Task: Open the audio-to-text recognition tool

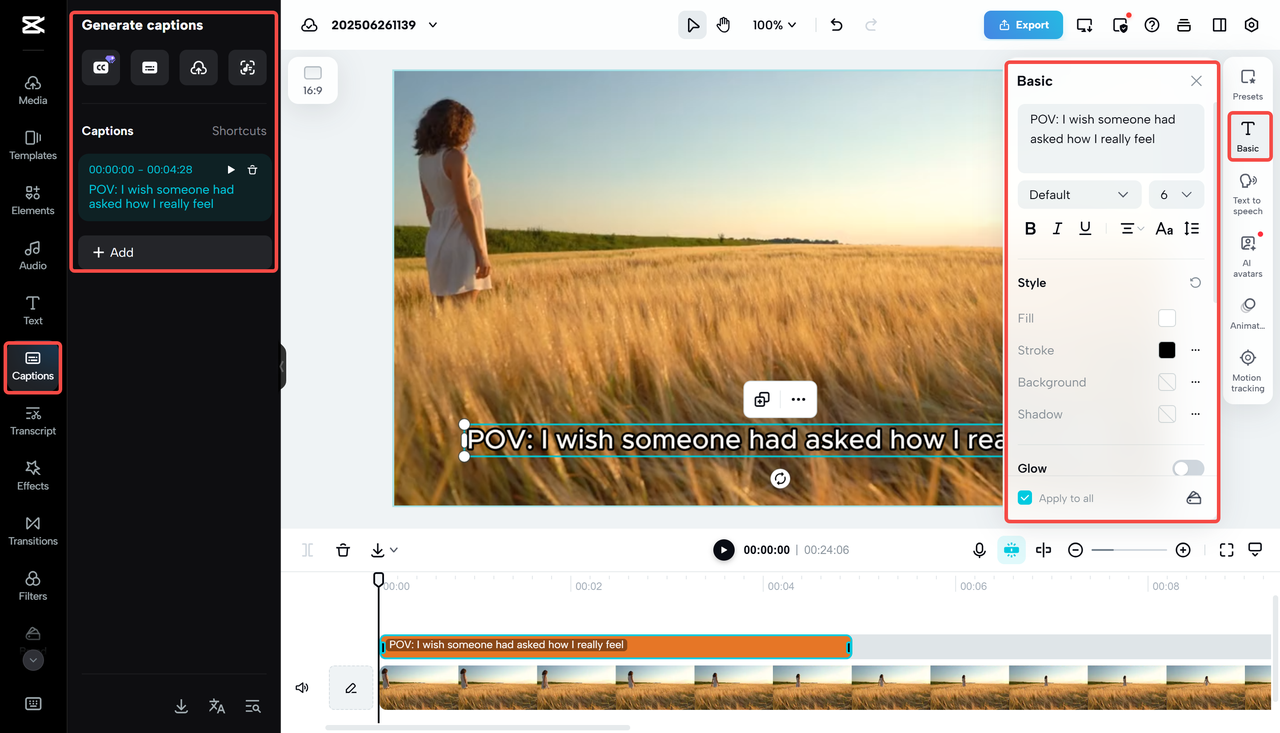Action: tap(247, 67)
